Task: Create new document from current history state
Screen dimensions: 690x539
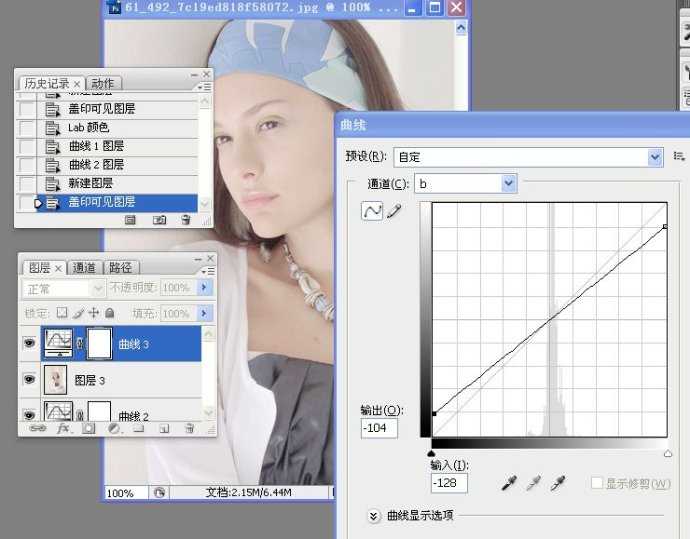Action: coord(130,220)
